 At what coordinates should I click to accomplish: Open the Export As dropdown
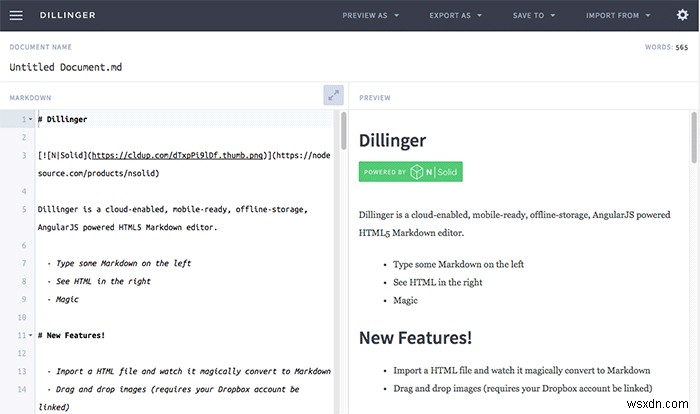point(455,16)
